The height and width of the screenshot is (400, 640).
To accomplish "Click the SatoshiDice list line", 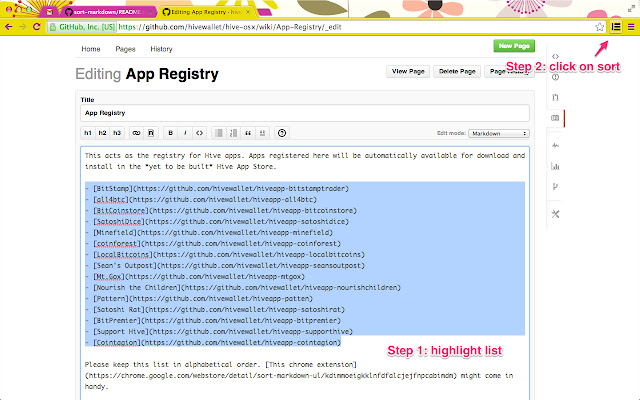I will click(x=217, y=222).
